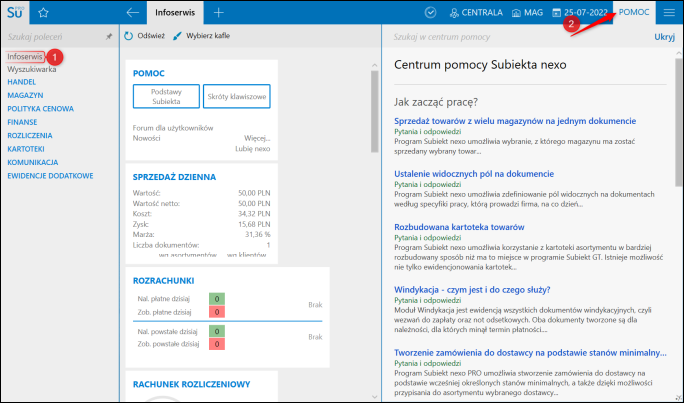Click red Zob. płatne dzisiaj value
The height and width of the screenshot is (403, 684).
click(x=217, y=312)
